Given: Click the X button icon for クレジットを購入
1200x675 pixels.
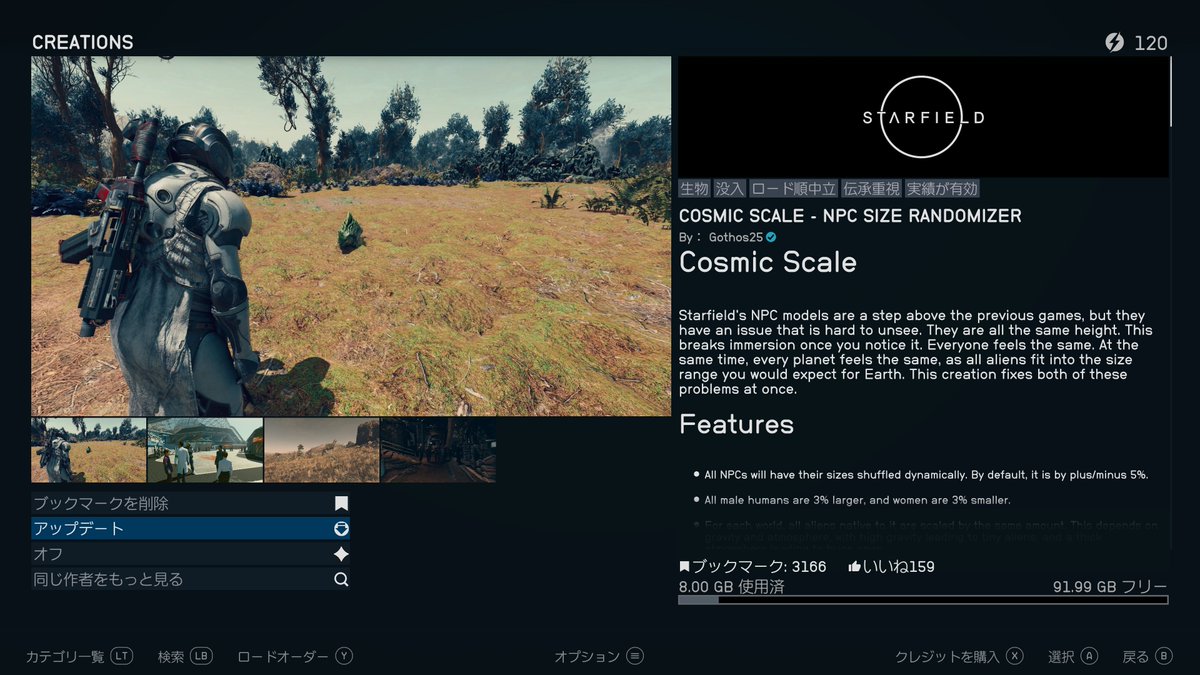Looking at the screenshot, I should tap(1015, 656).
